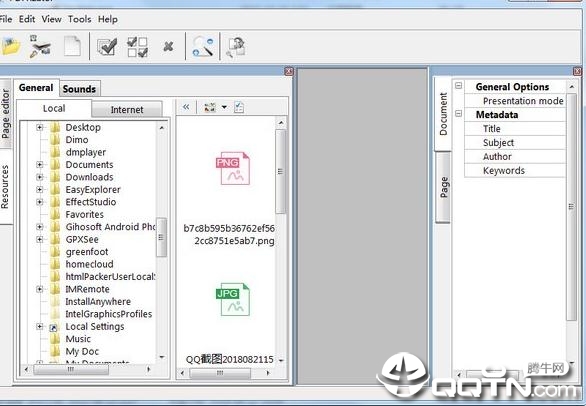Switch to the Sounds tab
The height and width of the screenshot is (406, 586).
coord(79,89)
